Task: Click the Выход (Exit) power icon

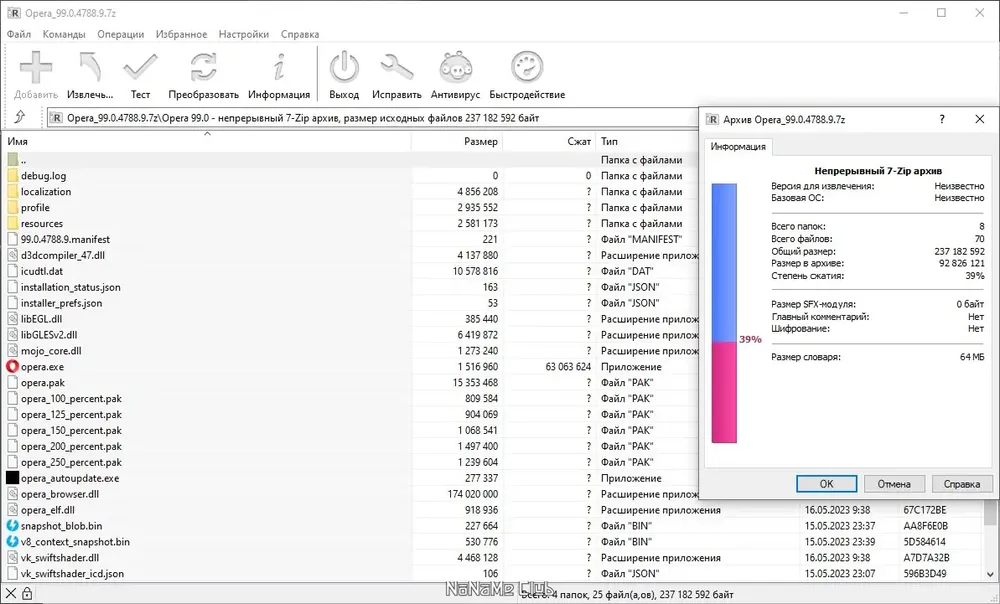Action: [x=344, y=67]
